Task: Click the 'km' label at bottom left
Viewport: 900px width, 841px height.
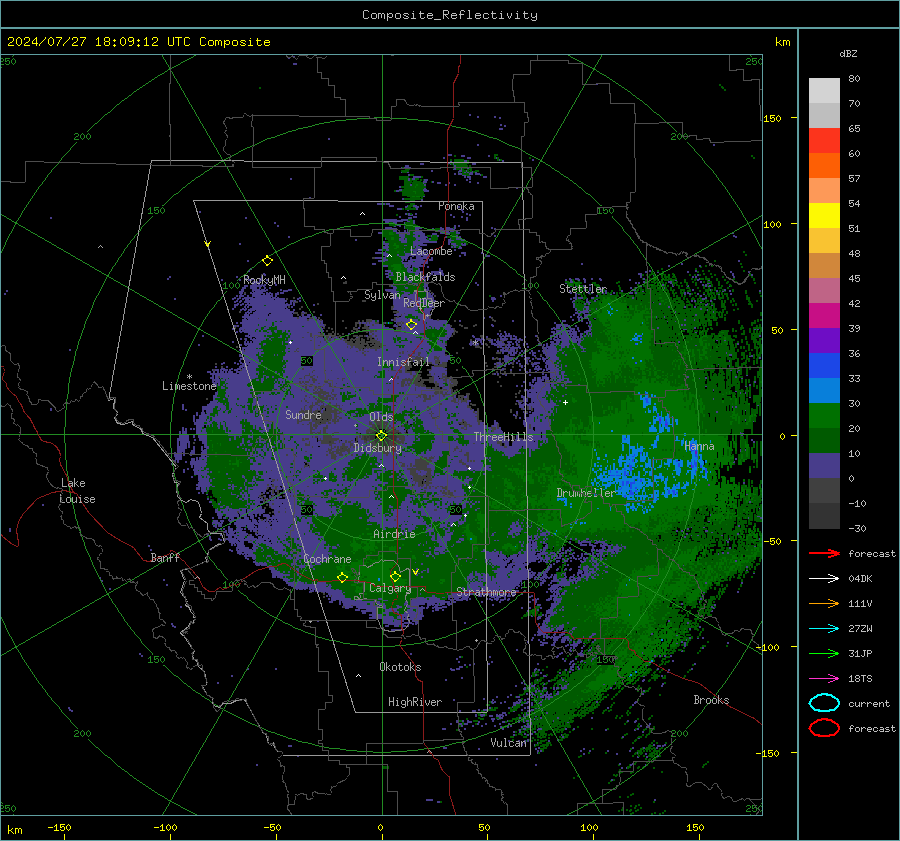Action: pyautogui.click(x=14, y=830)
